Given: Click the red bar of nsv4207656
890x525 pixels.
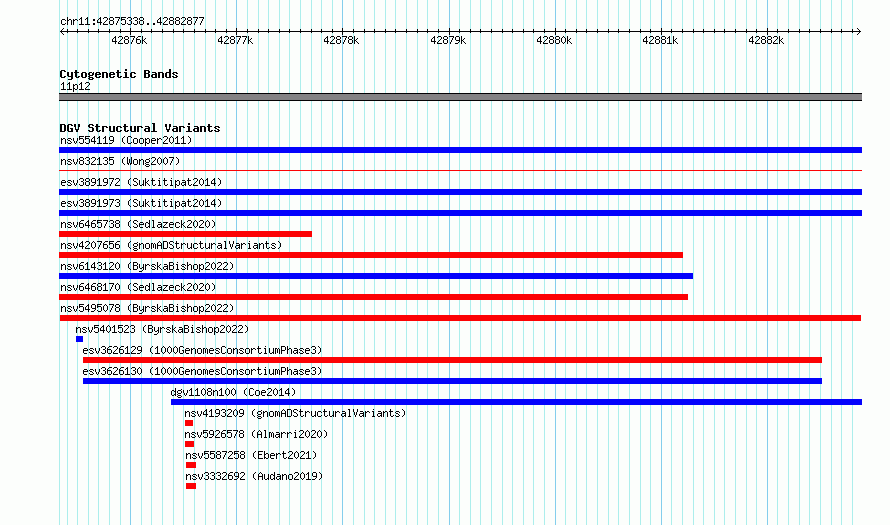Looking at the screenshot, I should [371, 255].
